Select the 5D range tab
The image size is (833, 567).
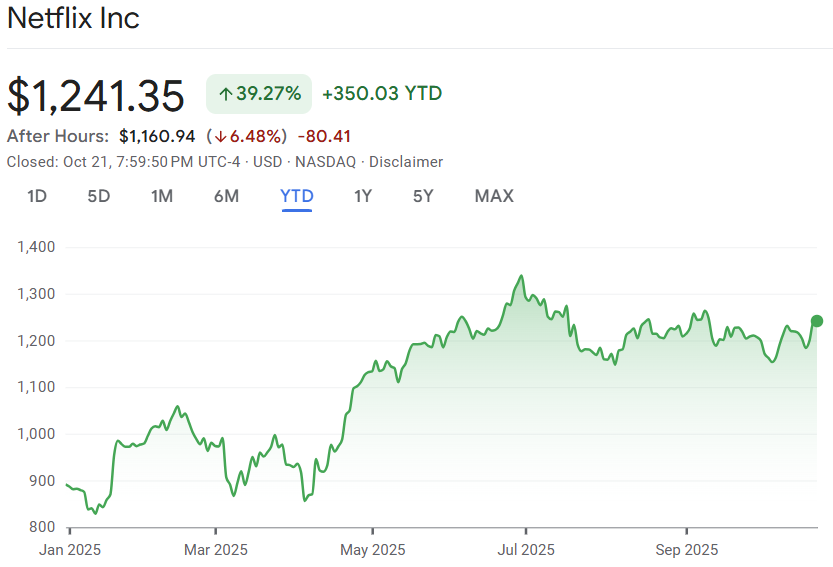(x=98, y=196)
